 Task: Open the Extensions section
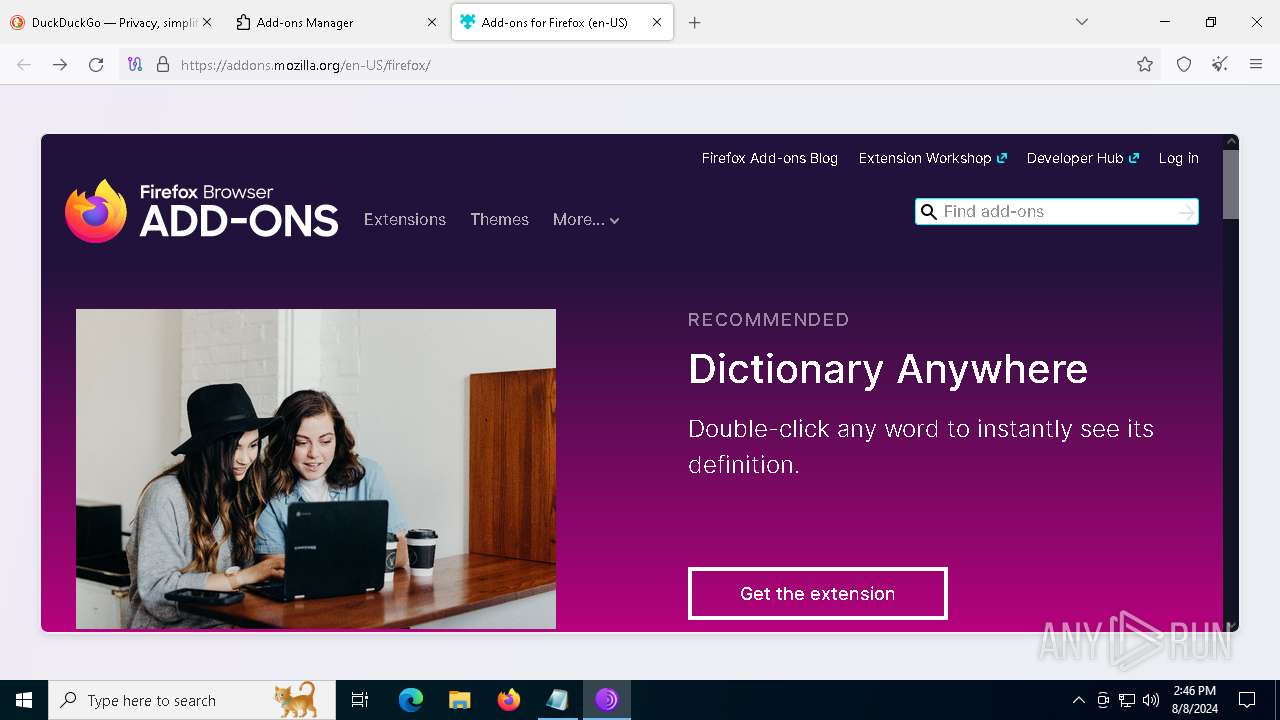(405, 219)
